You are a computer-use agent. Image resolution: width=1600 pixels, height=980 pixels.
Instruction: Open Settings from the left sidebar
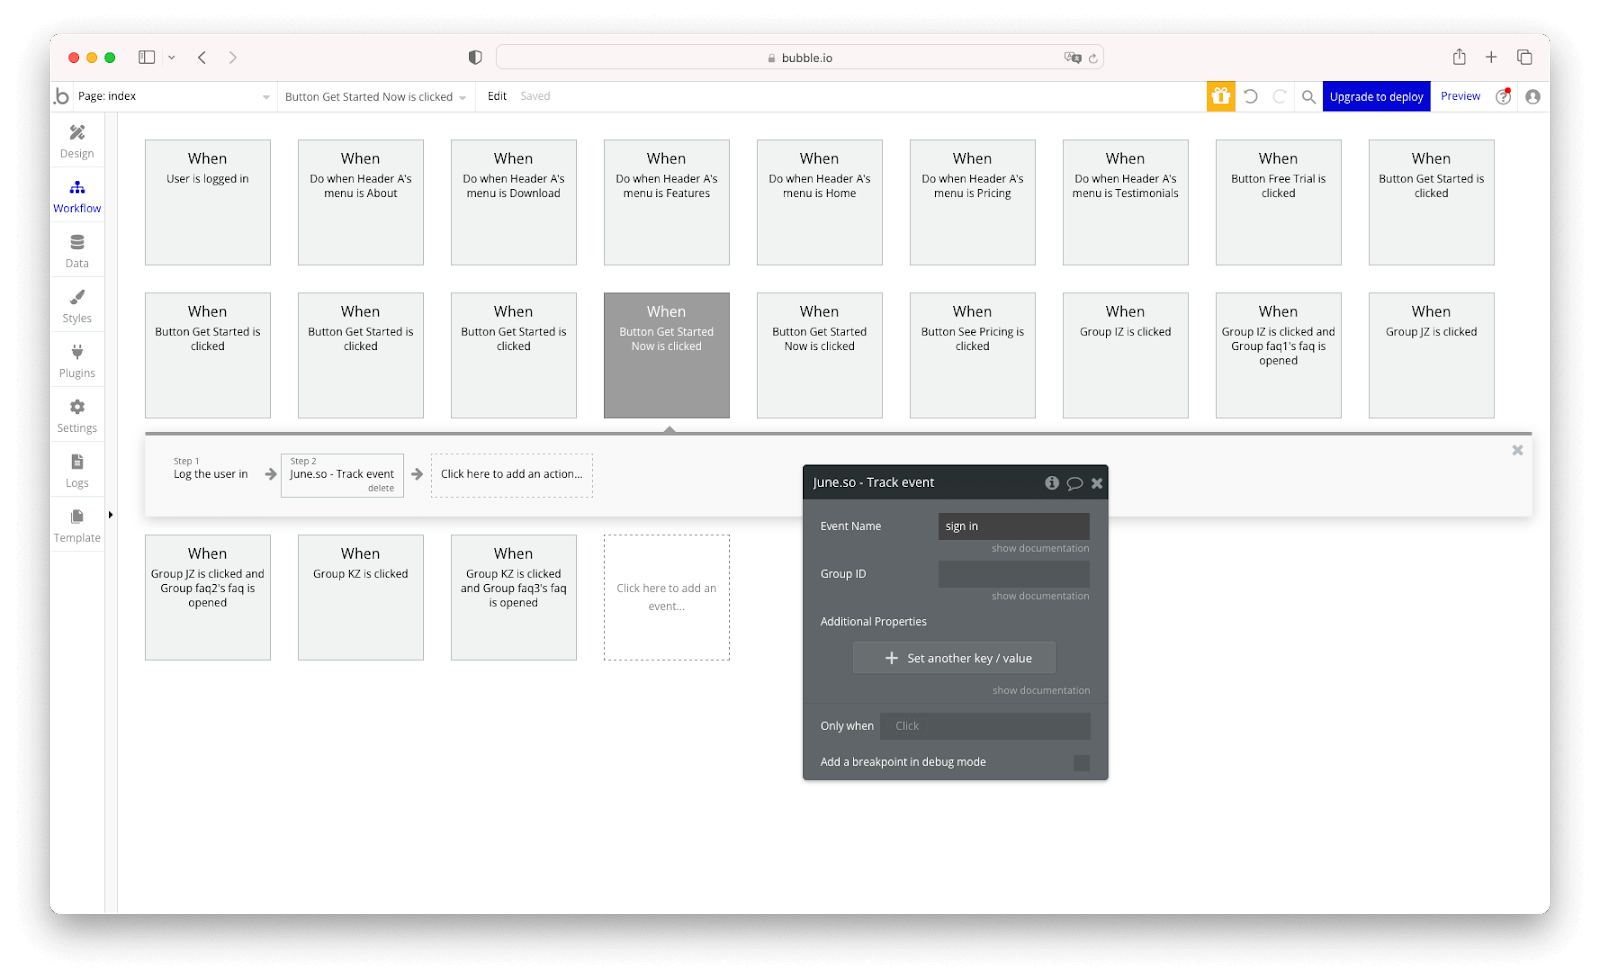coord(76,414)
